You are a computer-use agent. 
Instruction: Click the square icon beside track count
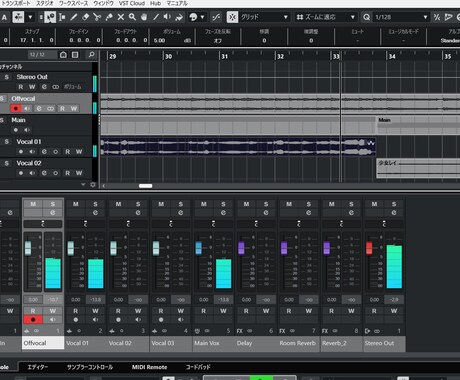click(75, 55)
